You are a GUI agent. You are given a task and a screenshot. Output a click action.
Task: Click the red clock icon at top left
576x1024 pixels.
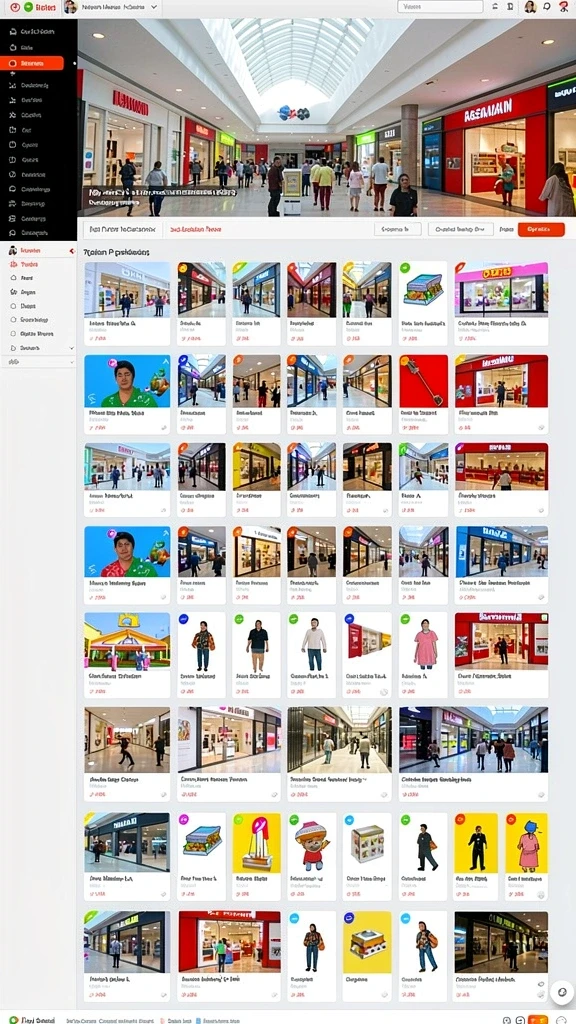point(15,7)
